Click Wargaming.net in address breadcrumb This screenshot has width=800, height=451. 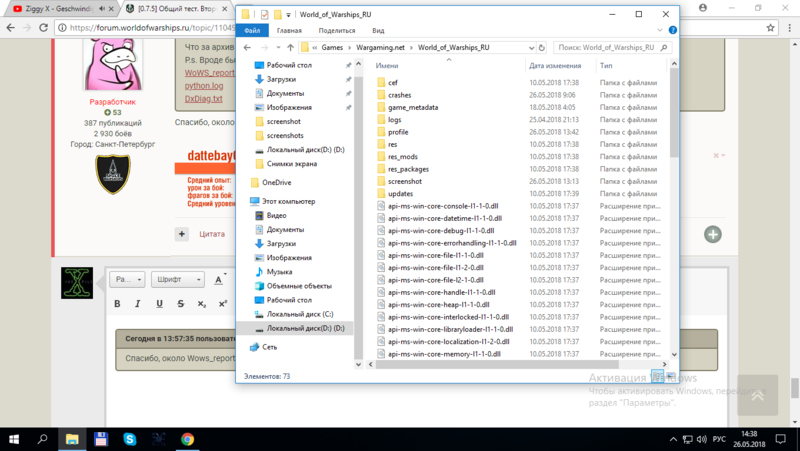[x=380, y=47]
